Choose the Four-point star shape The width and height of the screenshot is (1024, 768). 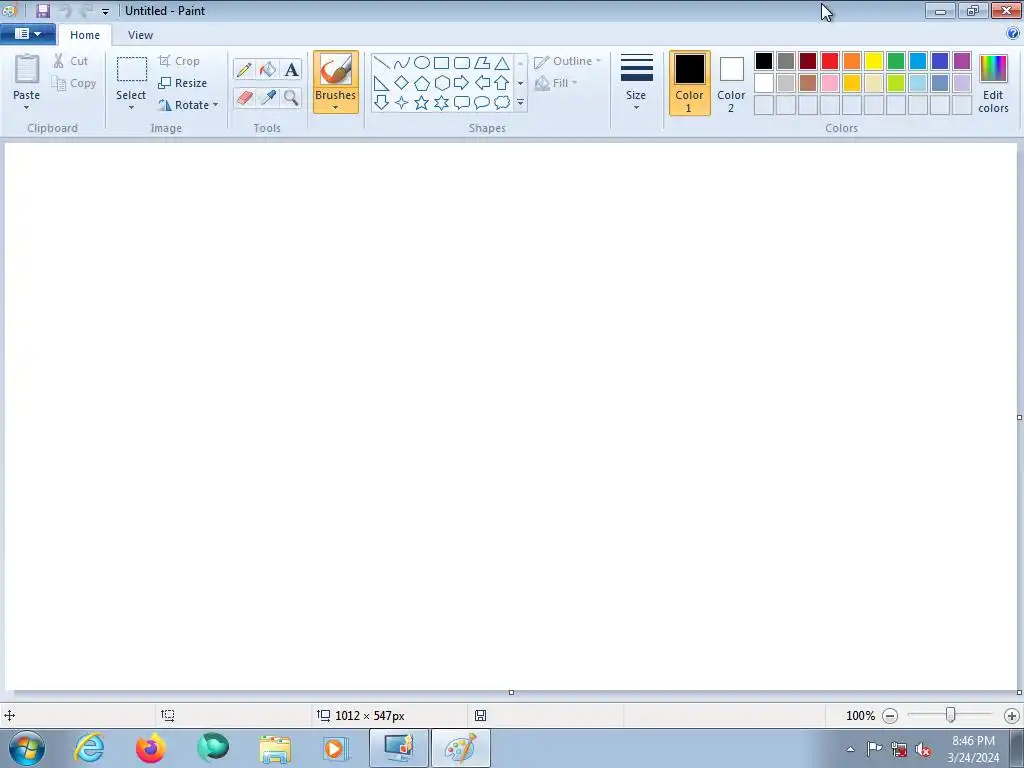(x=402, y=103)
